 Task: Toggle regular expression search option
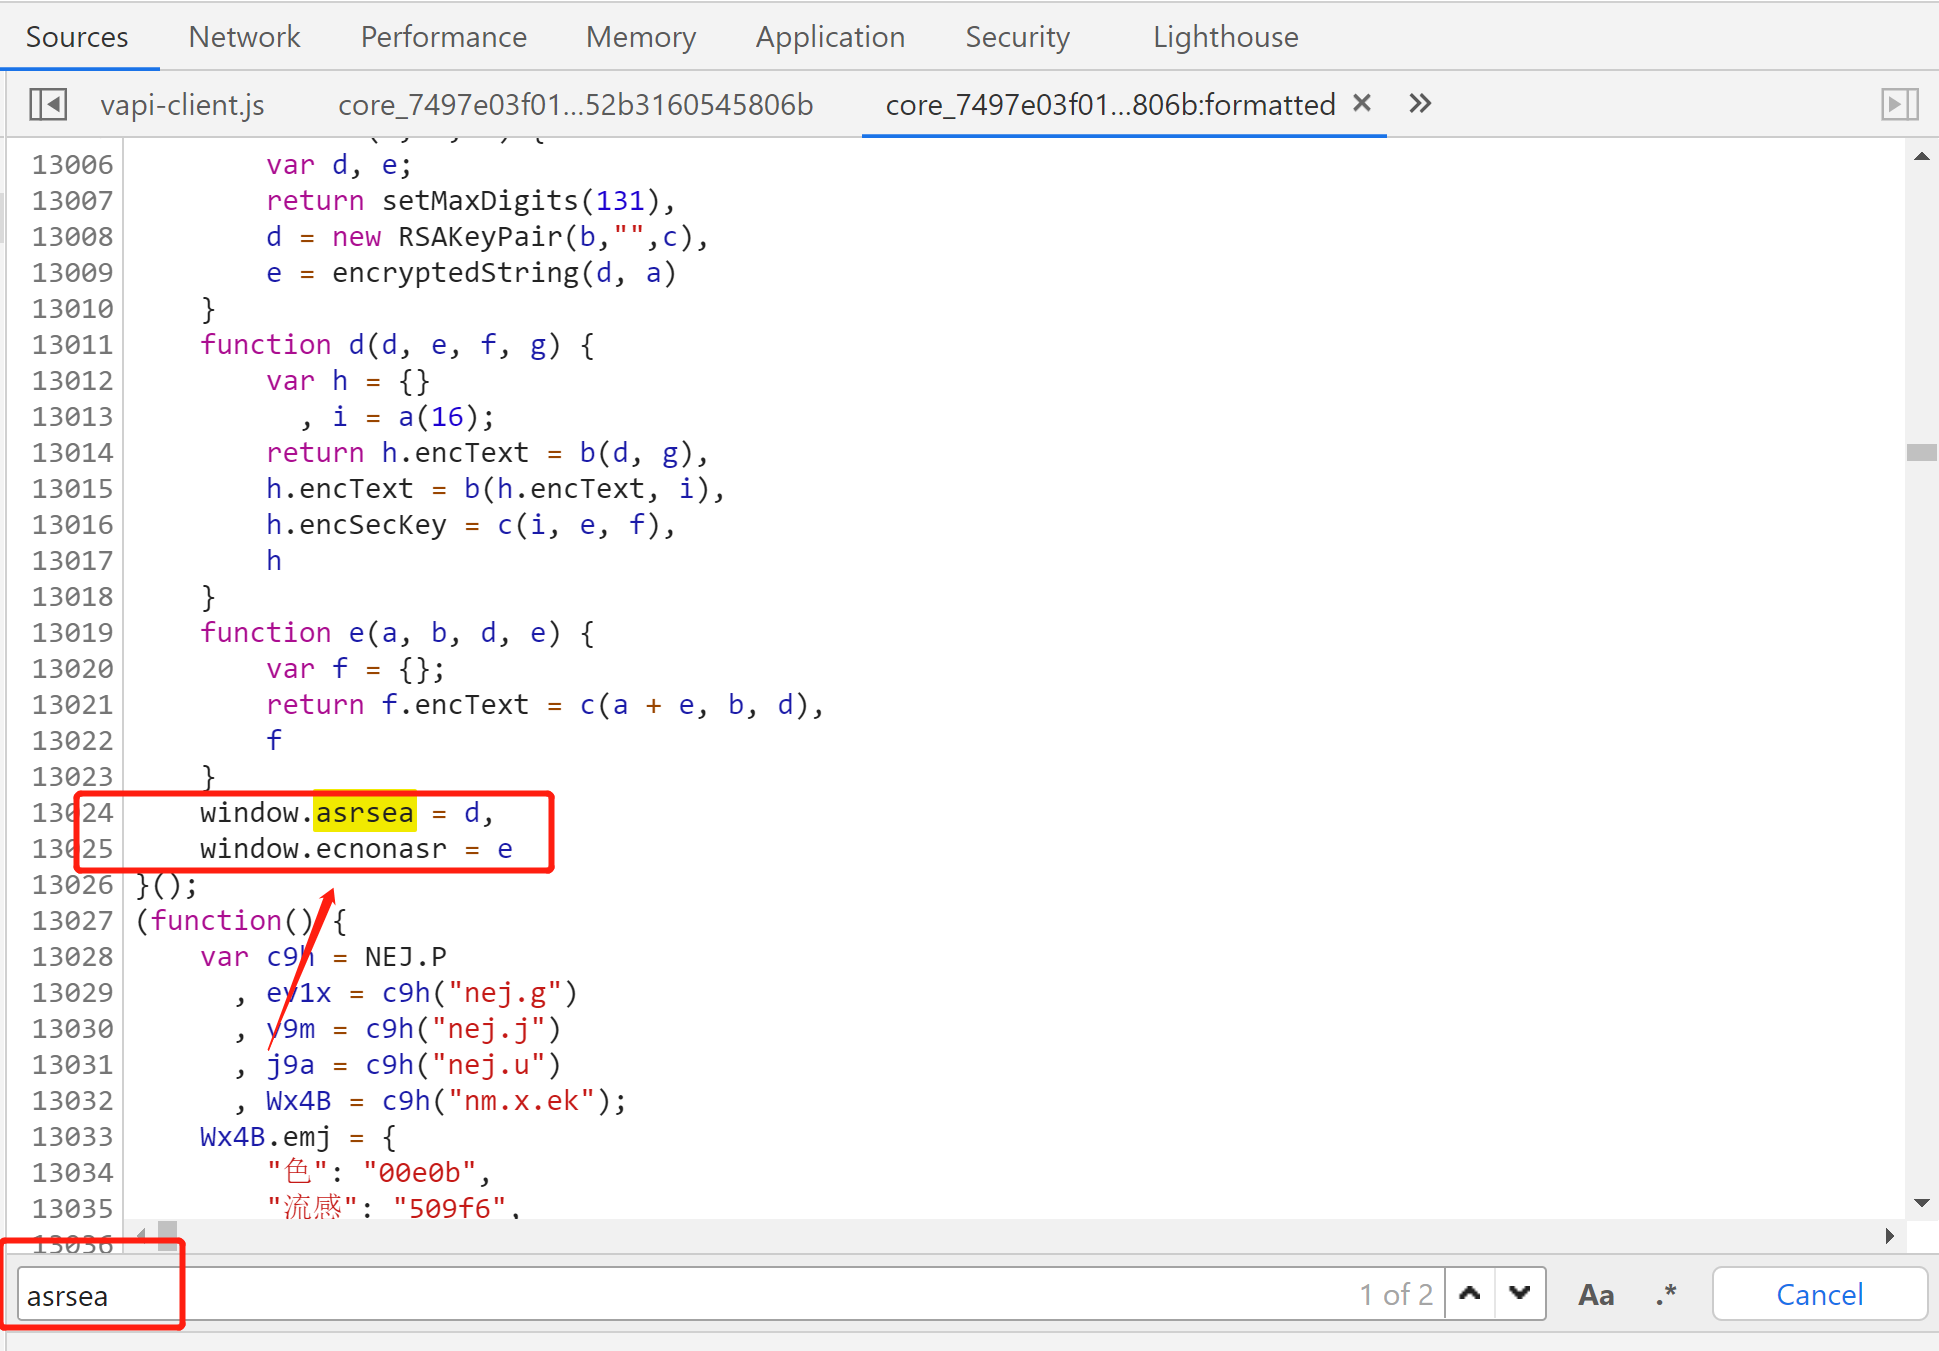(x=1665, y=1295)
